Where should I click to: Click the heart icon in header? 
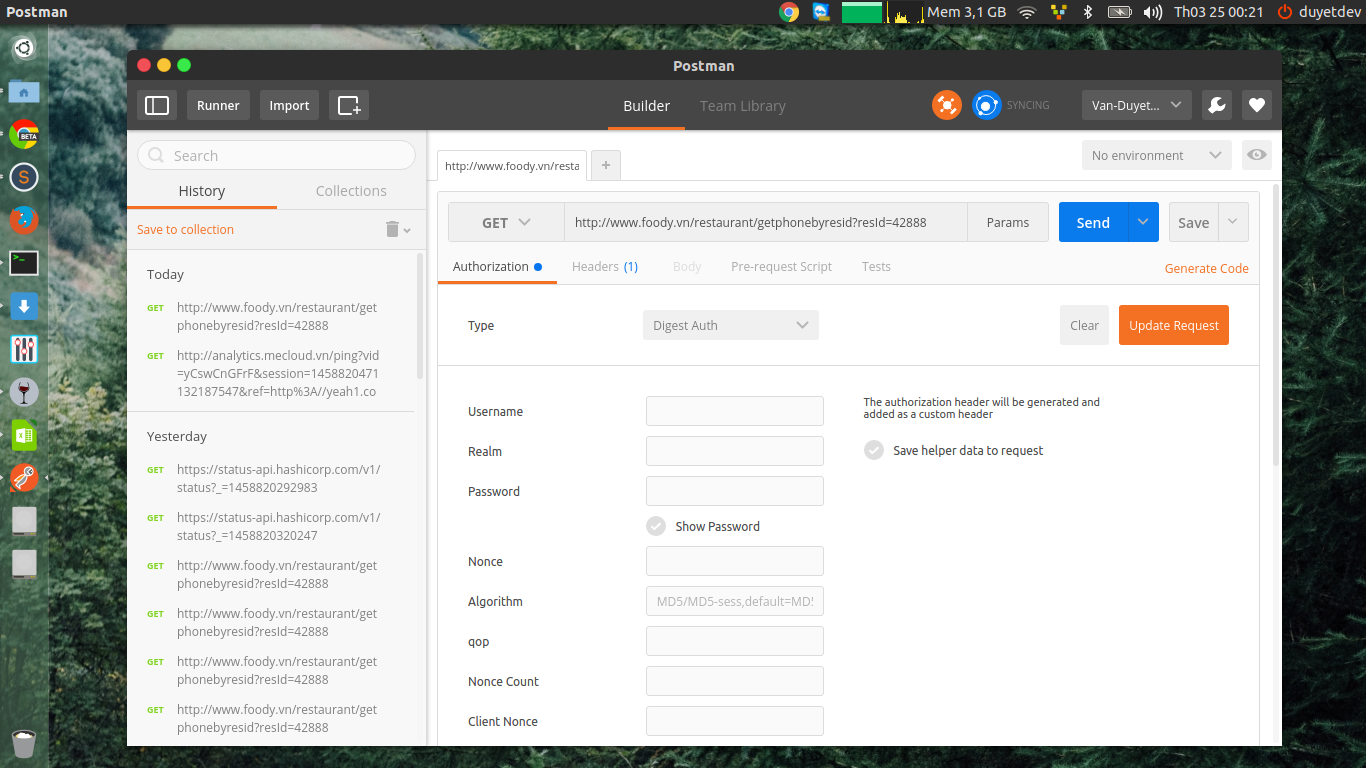1257,105
